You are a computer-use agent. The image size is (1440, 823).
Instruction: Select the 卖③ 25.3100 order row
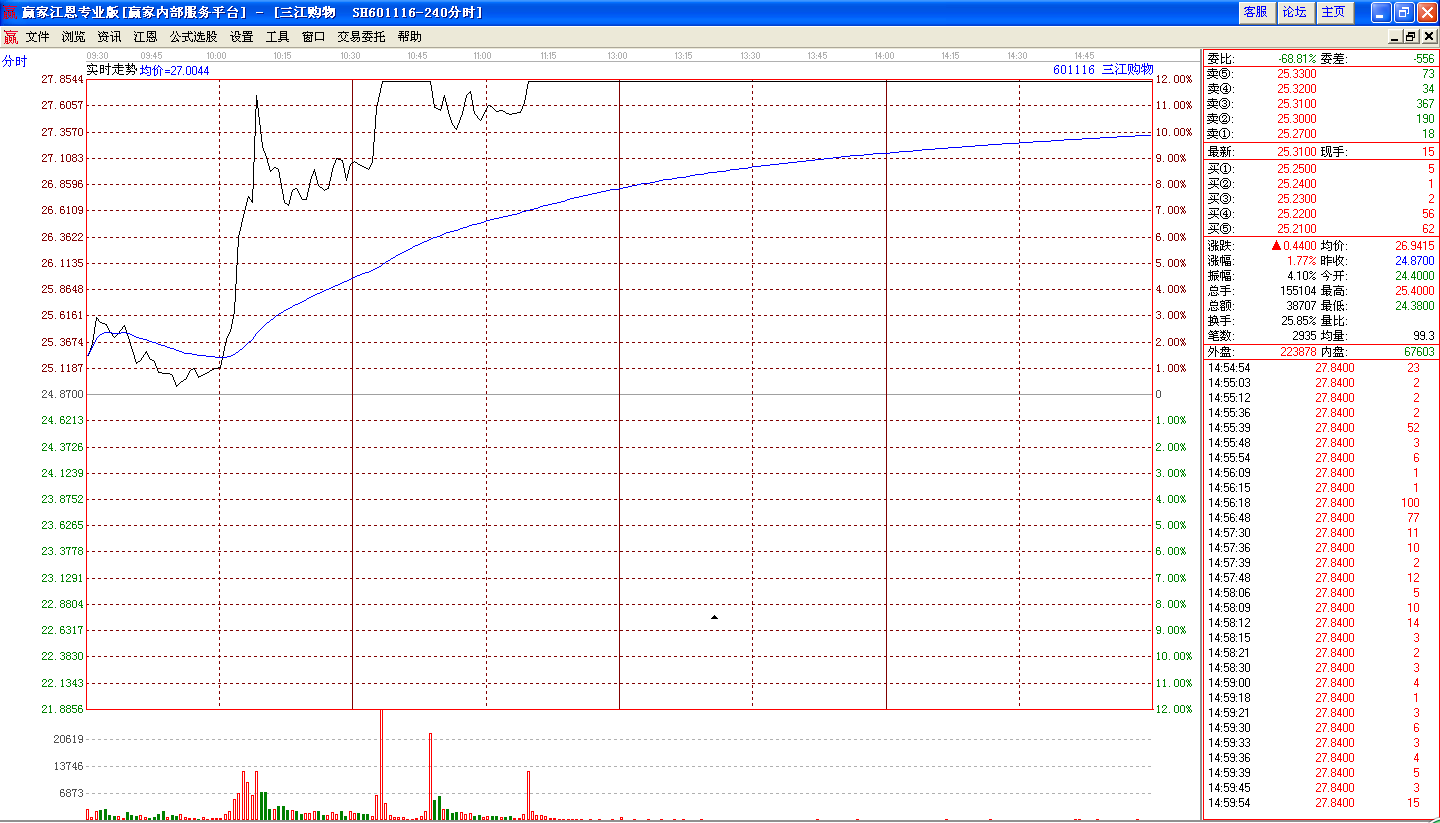(x=1321, y=104)
